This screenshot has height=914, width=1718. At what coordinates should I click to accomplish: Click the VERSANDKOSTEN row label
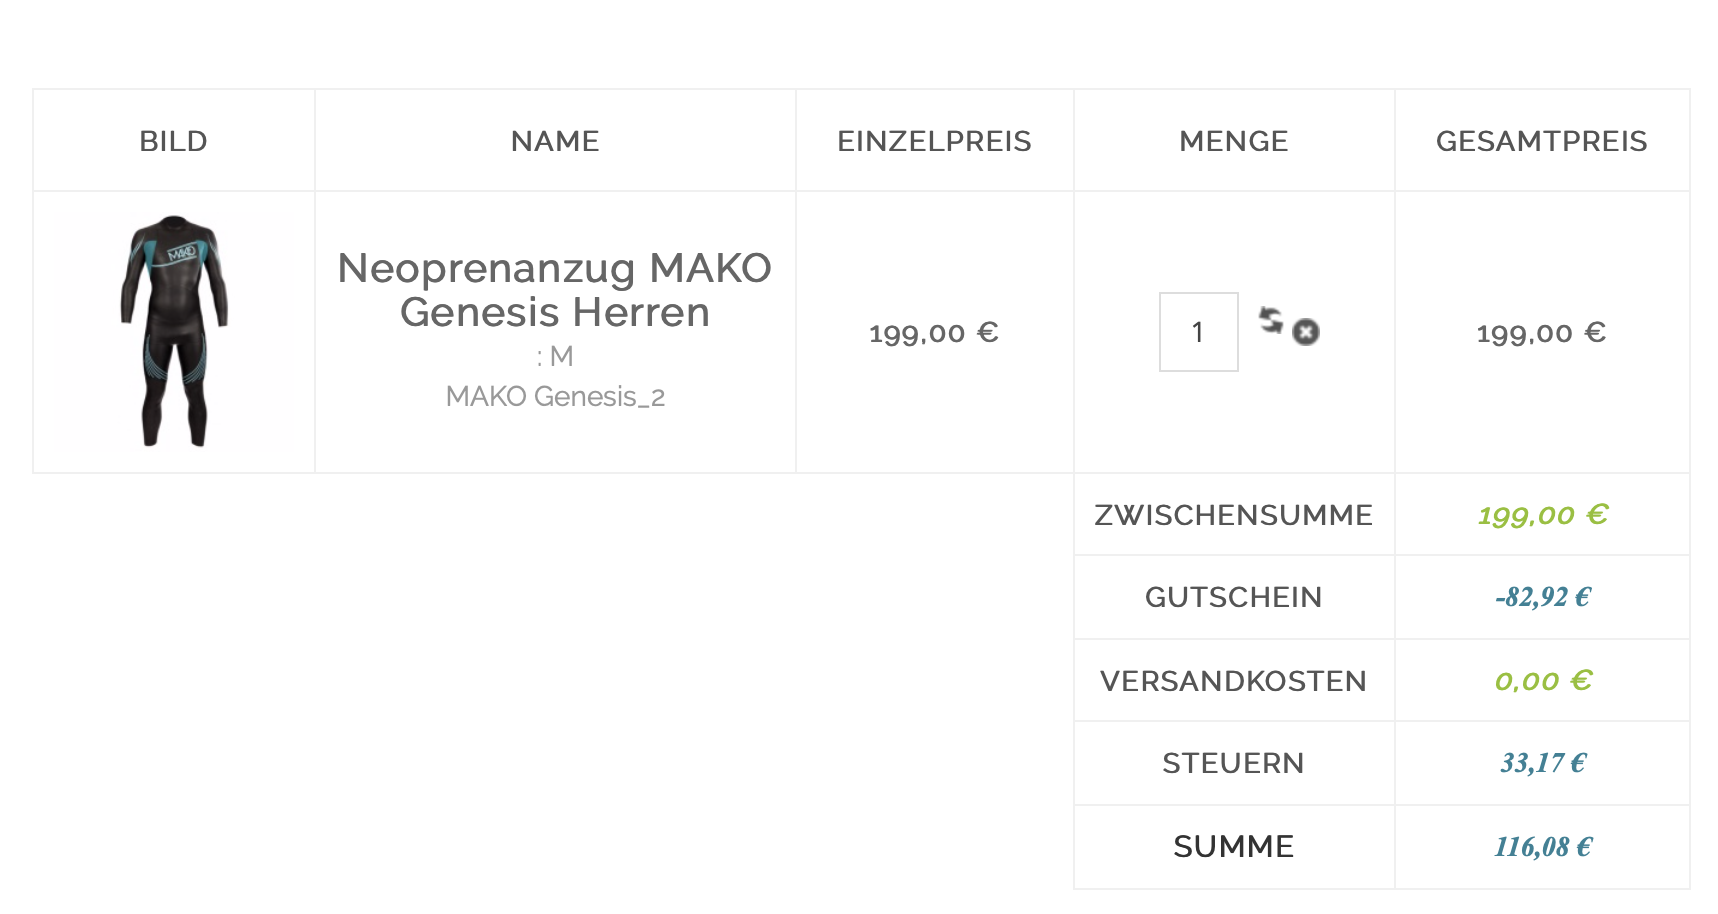1233,681
